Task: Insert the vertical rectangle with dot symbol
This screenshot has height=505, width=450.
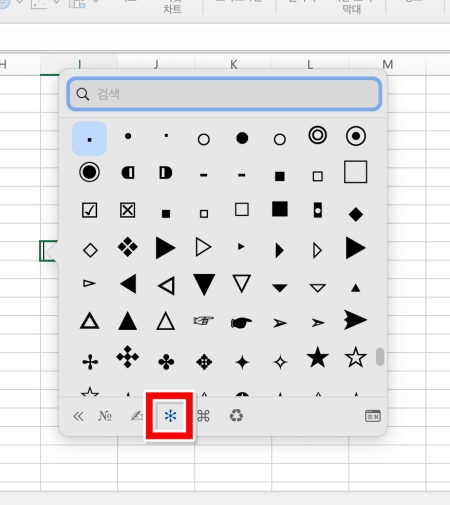Action: pyautogui.click(x=318, y=210)
